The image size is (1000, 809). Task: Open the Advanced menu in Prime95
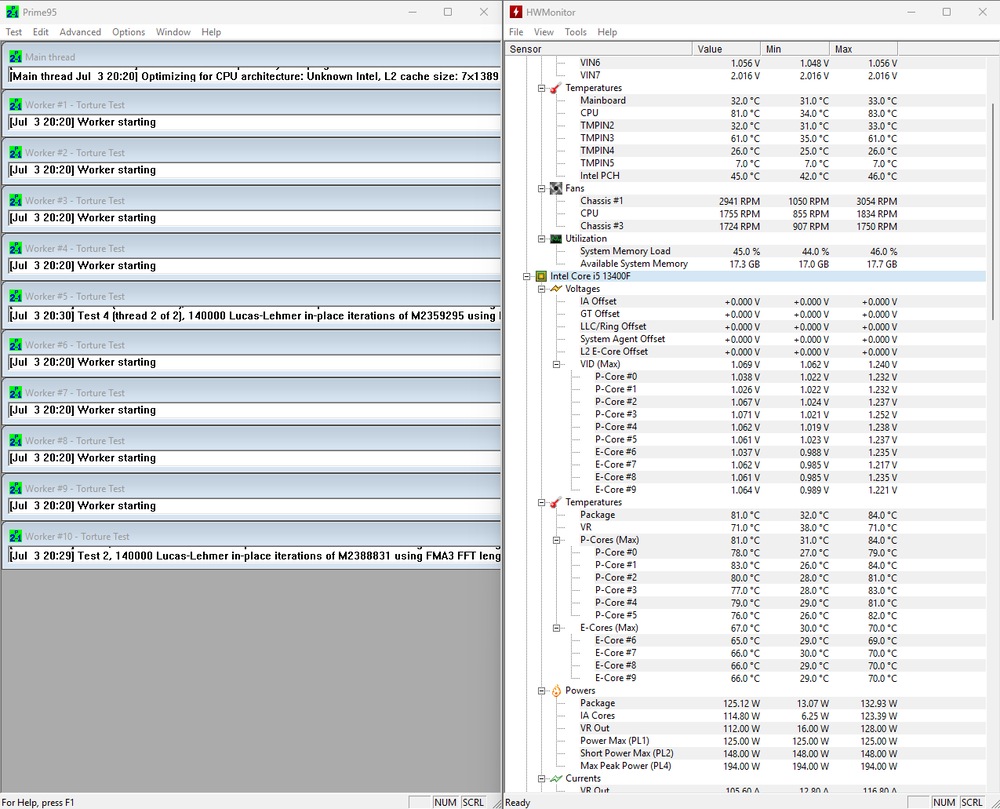pos(80,32)
